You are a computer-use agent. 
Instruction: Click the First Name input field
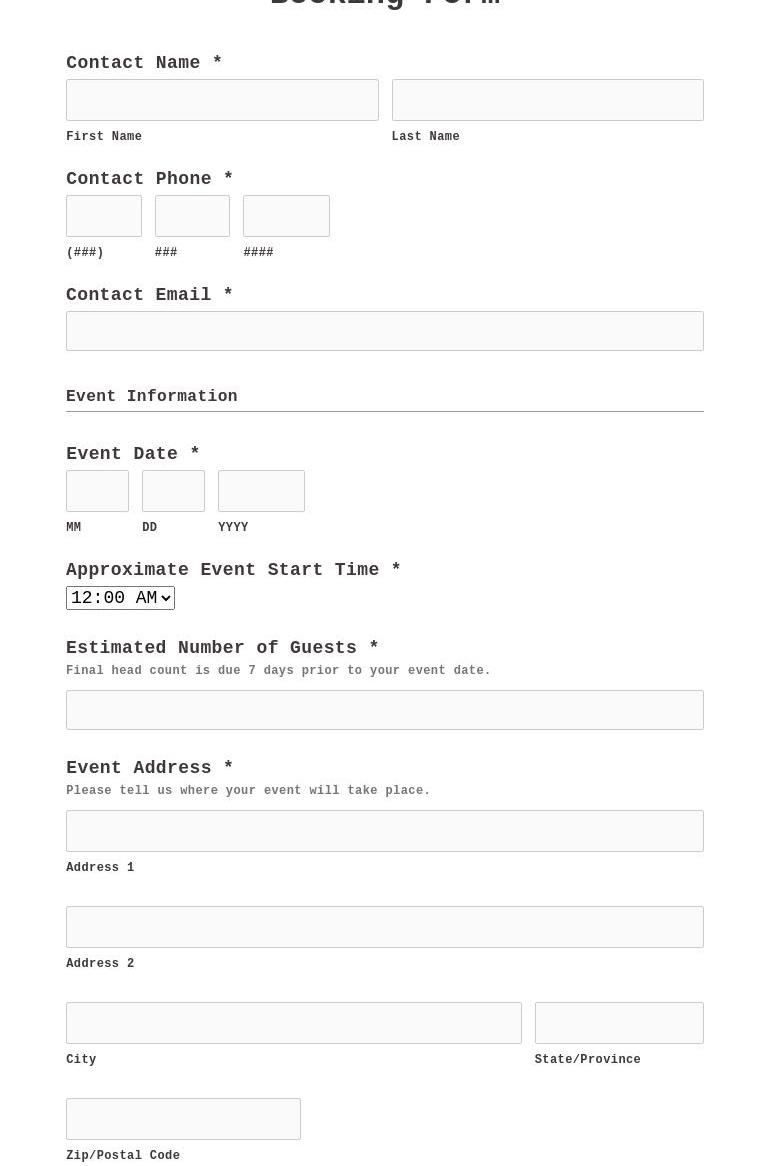point(222,100)
